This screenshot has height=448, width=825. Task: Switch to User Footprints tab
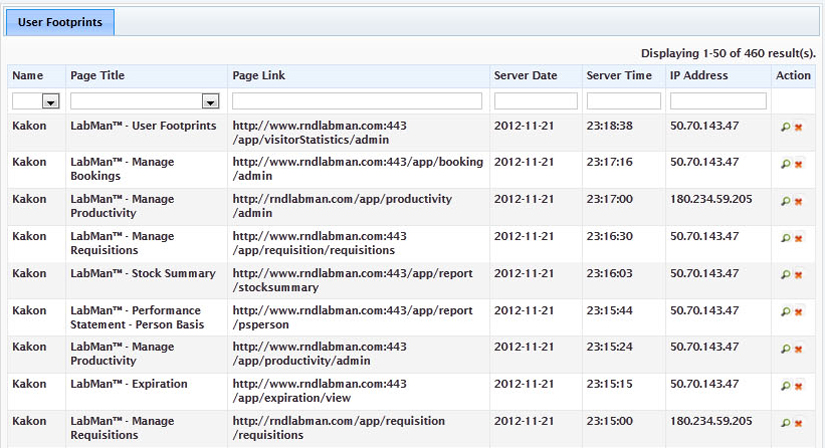point(60,22)
